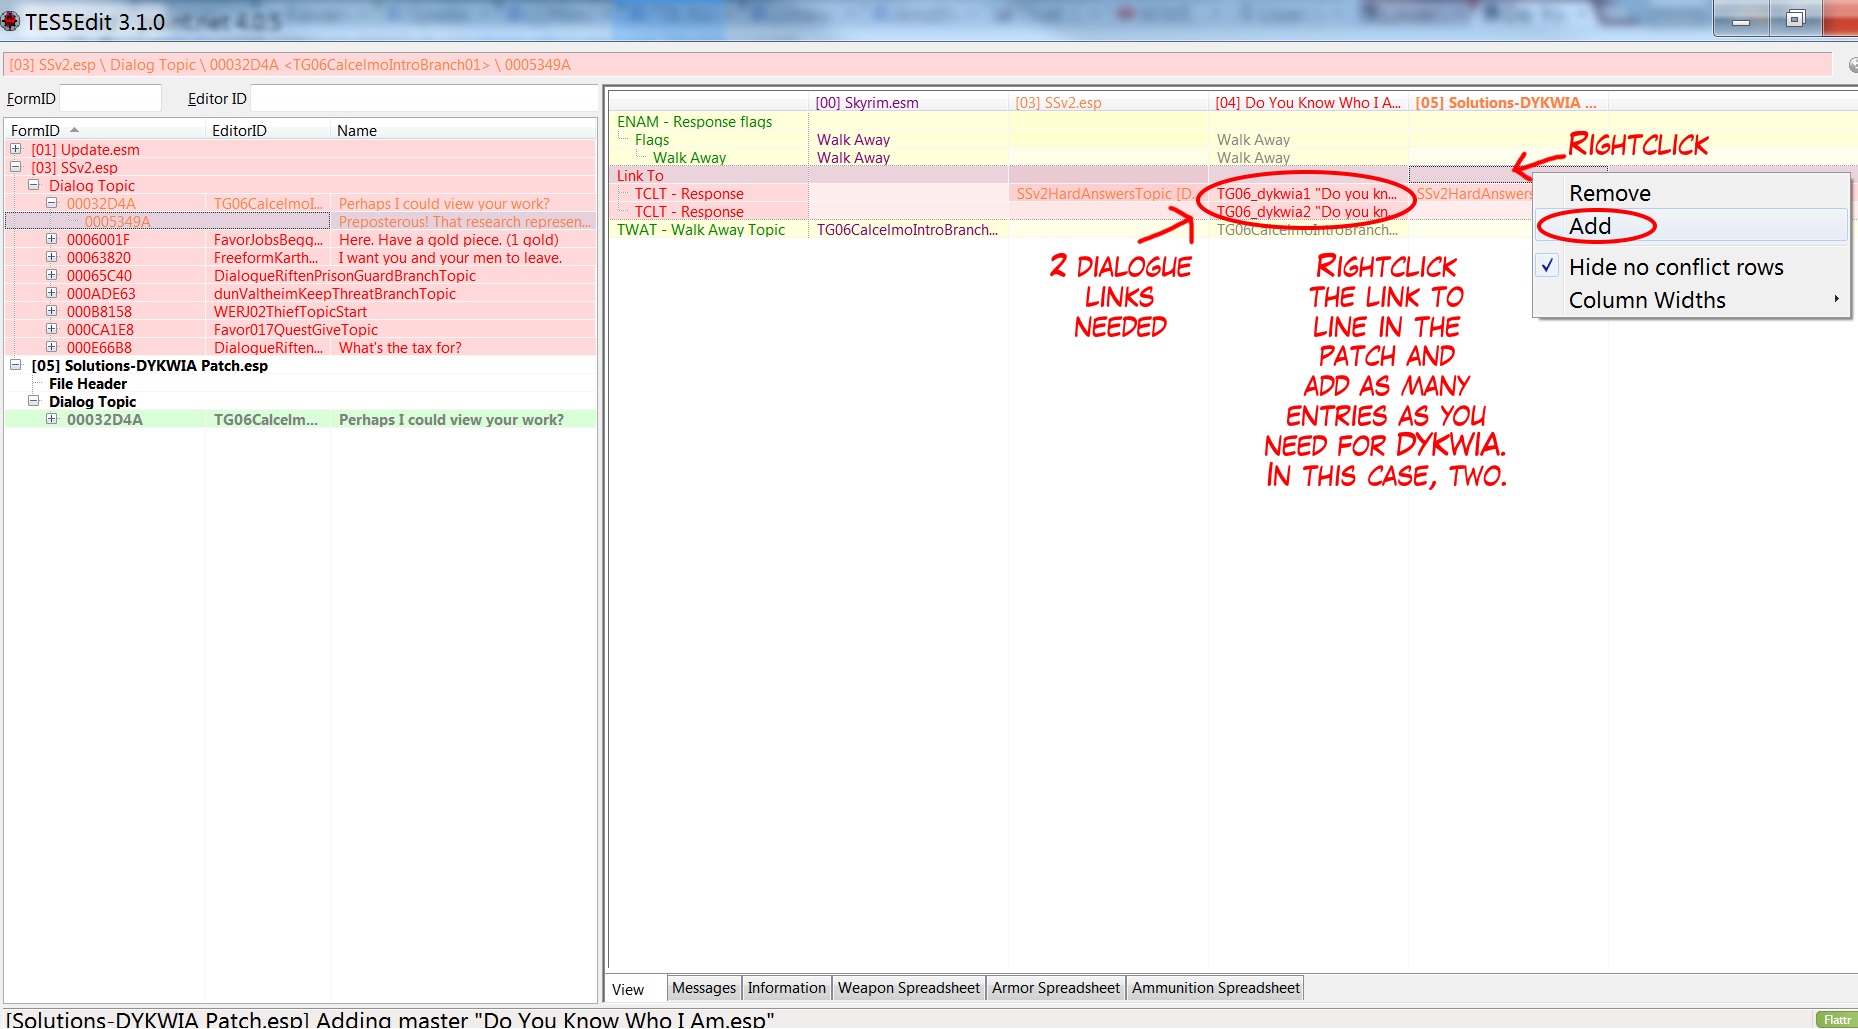This screenshot has height=1029, width=1858.
Task: Restore down the TES5Edit window
Action: point(1795,19)
